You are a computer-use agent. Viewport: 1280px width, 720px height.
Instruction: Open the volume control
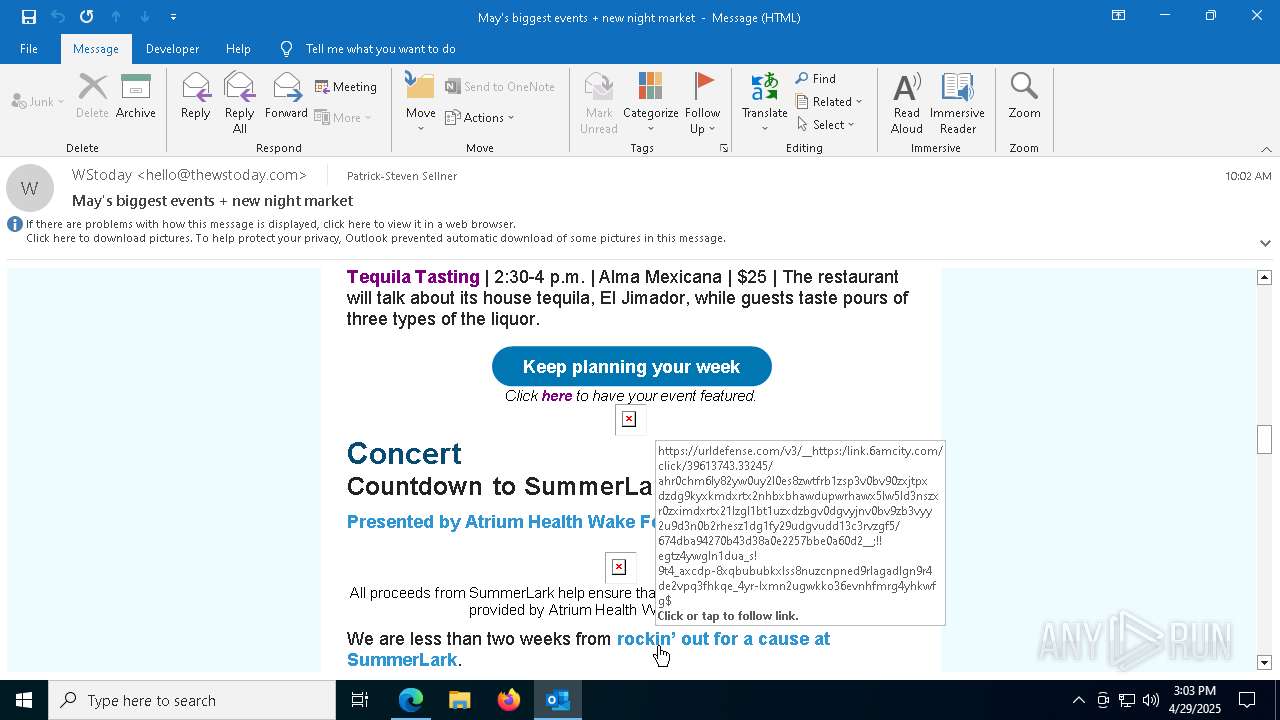click(1151, 700)
